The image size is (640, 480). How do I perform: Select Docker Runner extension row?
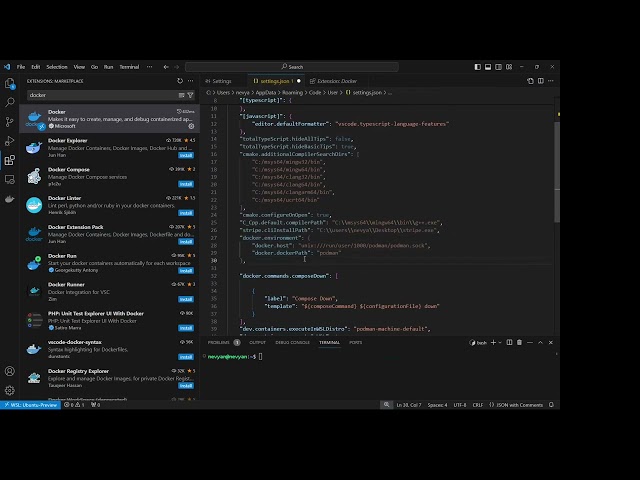coord(109,291)
